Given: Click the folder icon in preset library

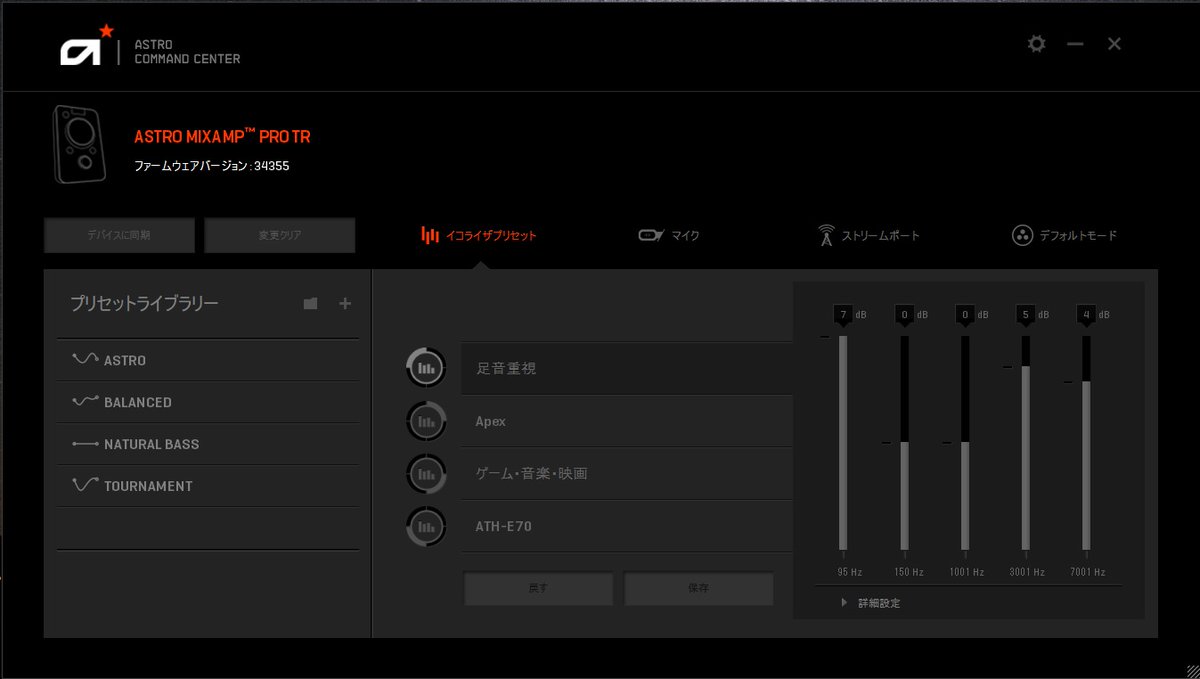Looking at the screenshot, I should pos(311,304).
